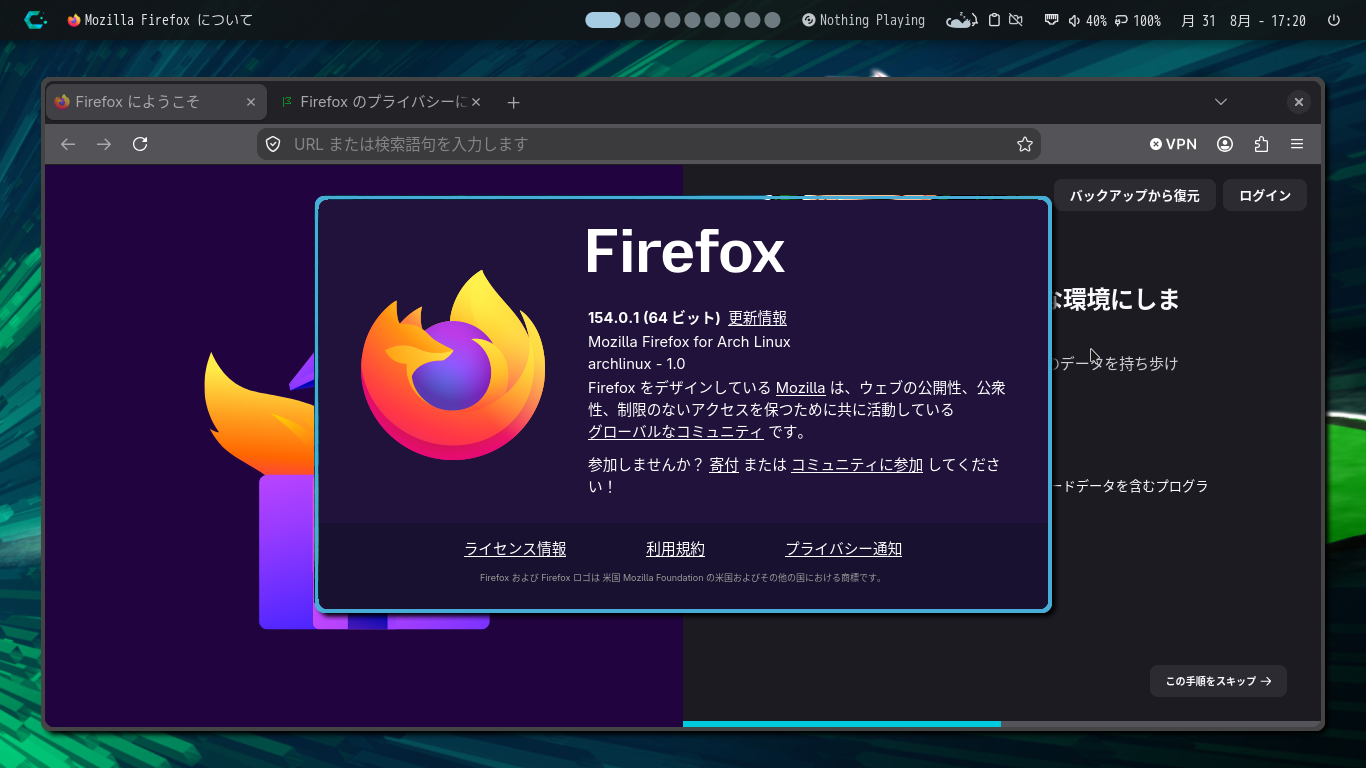
Task: Click the onboarding progress bar at page bottom
Action: tap(1002, 724)
